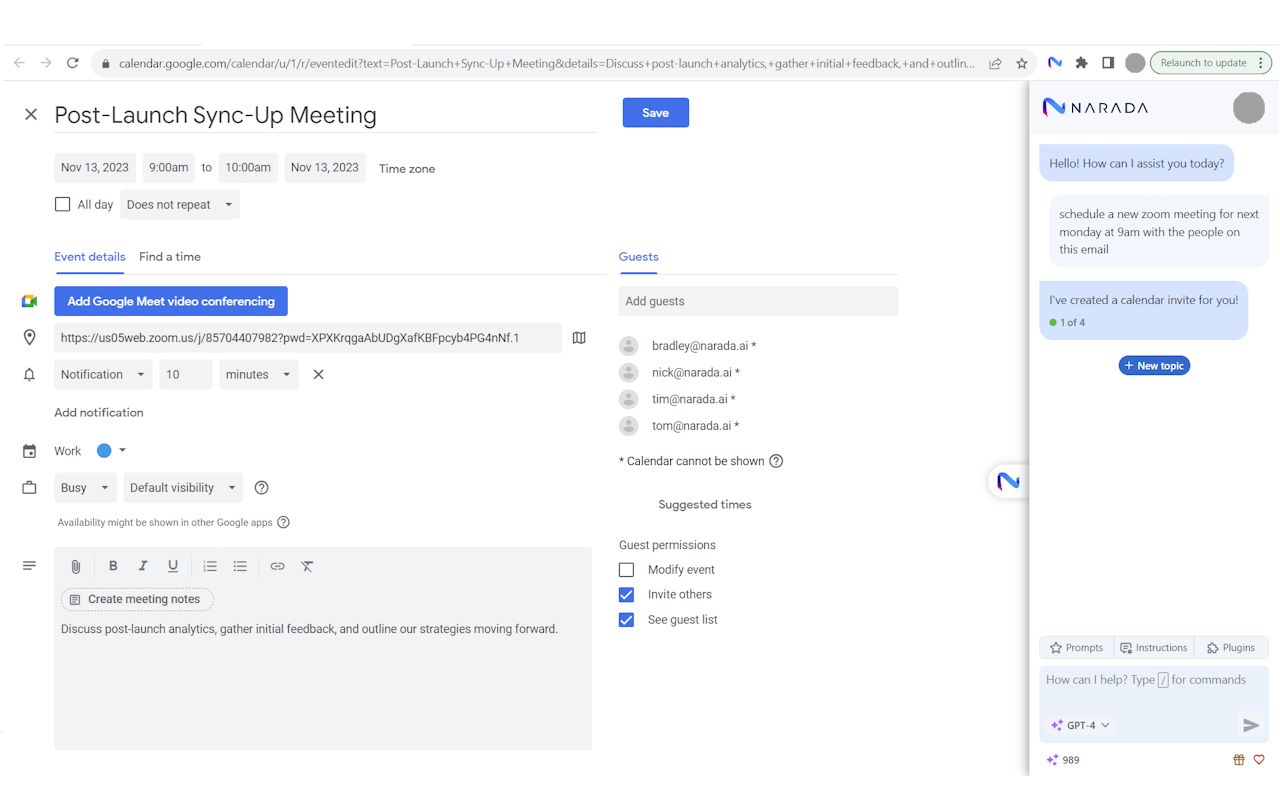Add Google Meet video conferencing
Image resolution: width=1280 pixels, height=800 pixels.
tap(170, 300)
